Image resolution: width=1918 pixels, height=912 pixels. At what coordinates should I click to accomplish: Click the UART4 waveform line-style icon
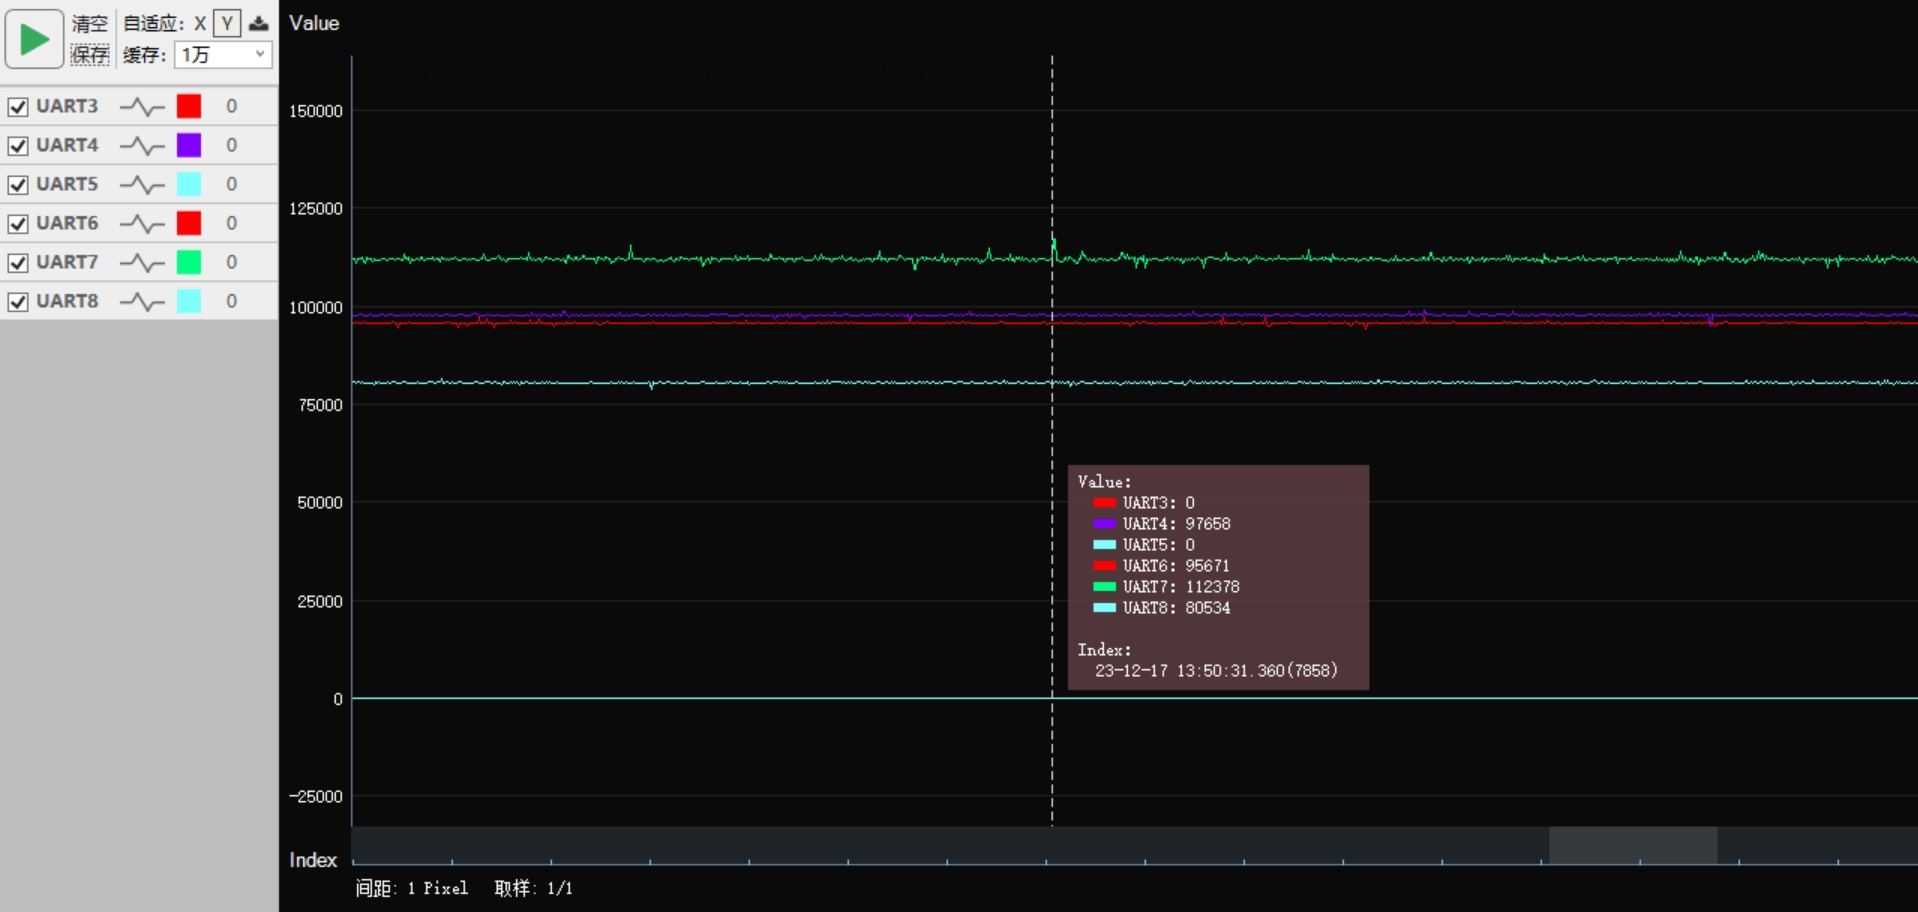pos(142,145)
